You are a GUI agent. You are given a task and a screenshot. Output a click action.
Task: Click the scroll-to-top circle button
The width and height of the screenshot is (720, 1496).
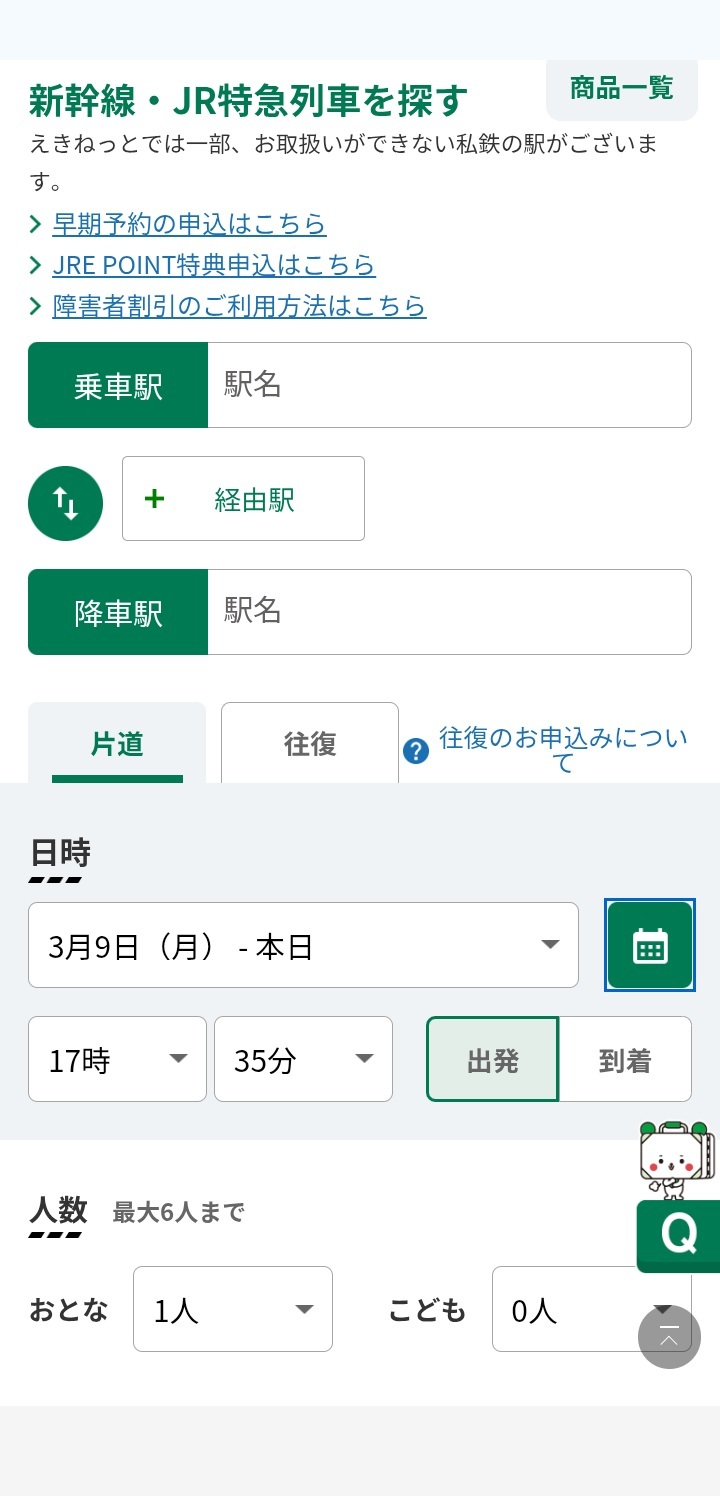coord(669,1337)
